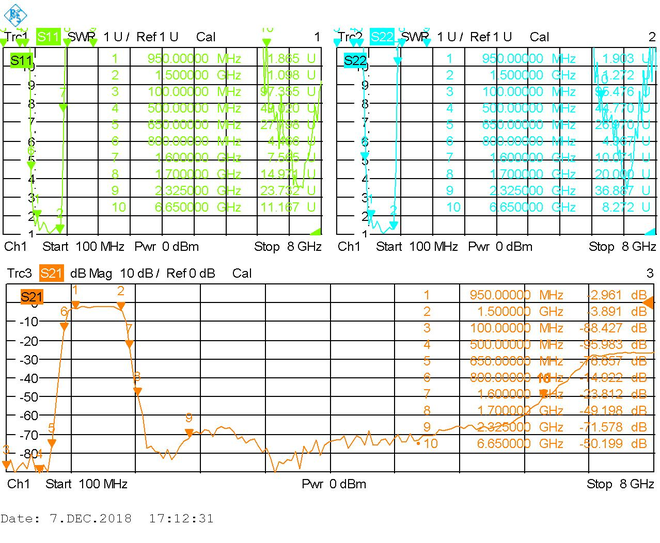The width and height of the screenshot is (660, 543).
Task: Select marker 1 triangle on the S21 trace
Action: 76,305
